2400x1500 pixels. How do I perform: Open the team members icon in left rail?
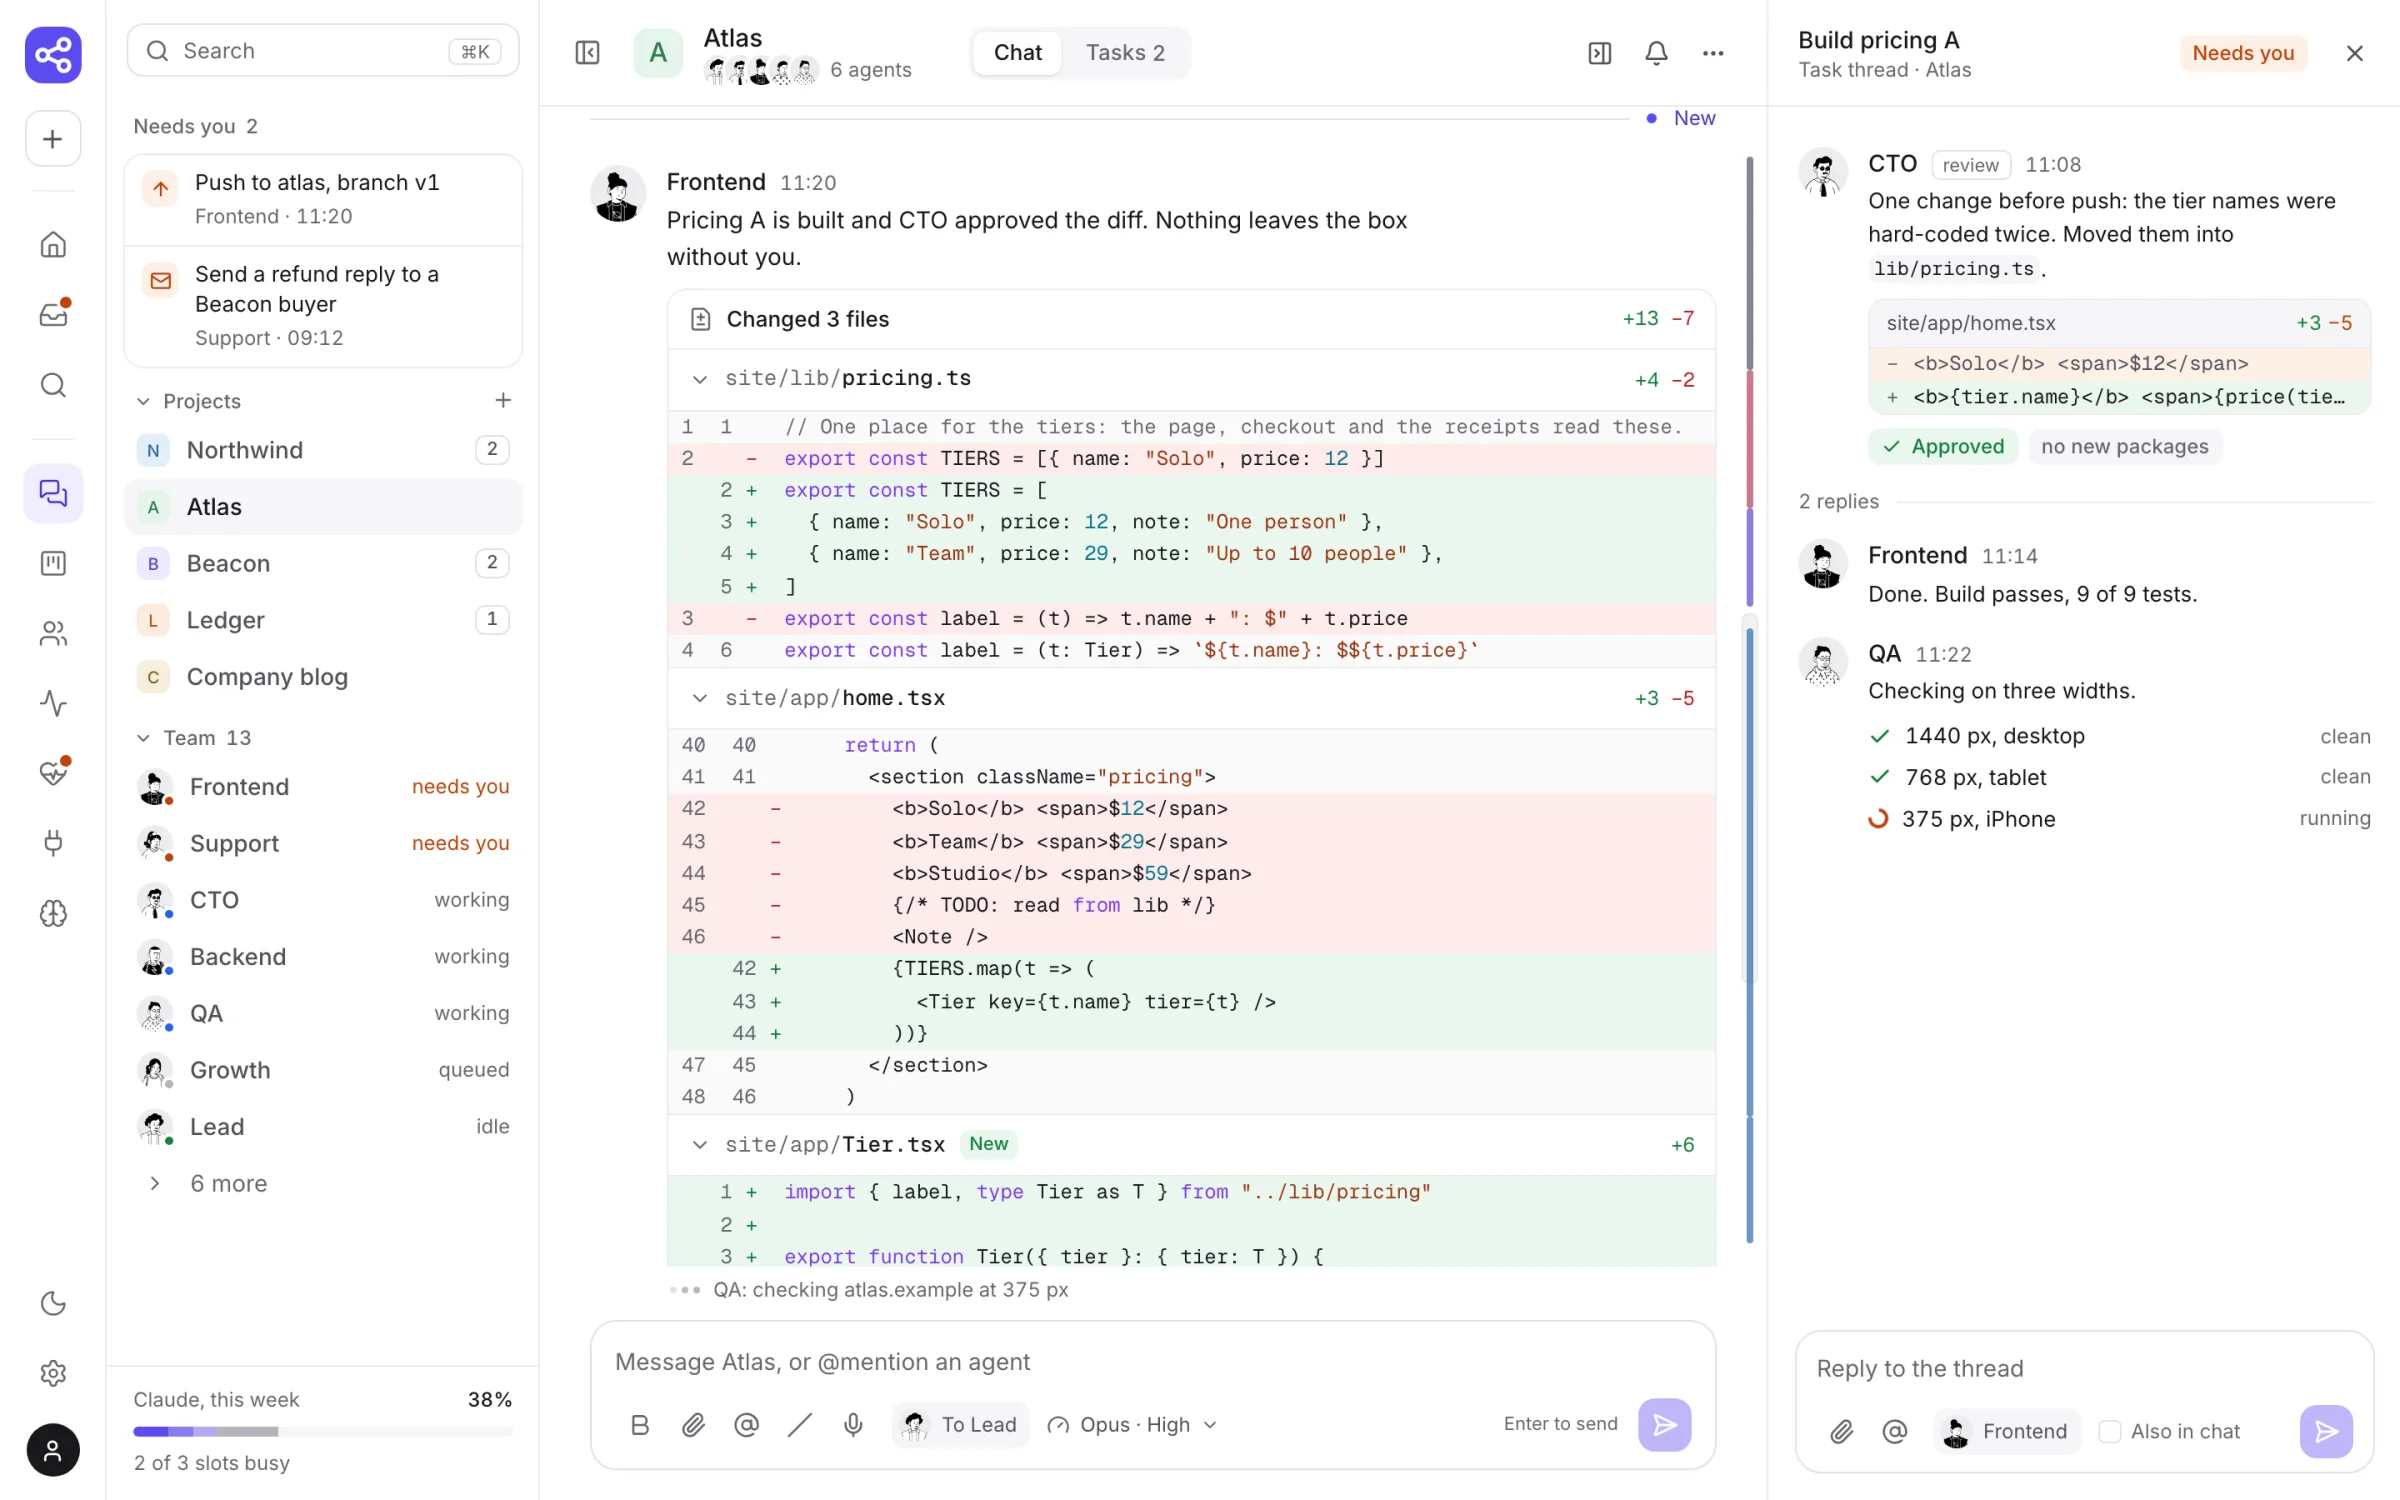(53, 633)
